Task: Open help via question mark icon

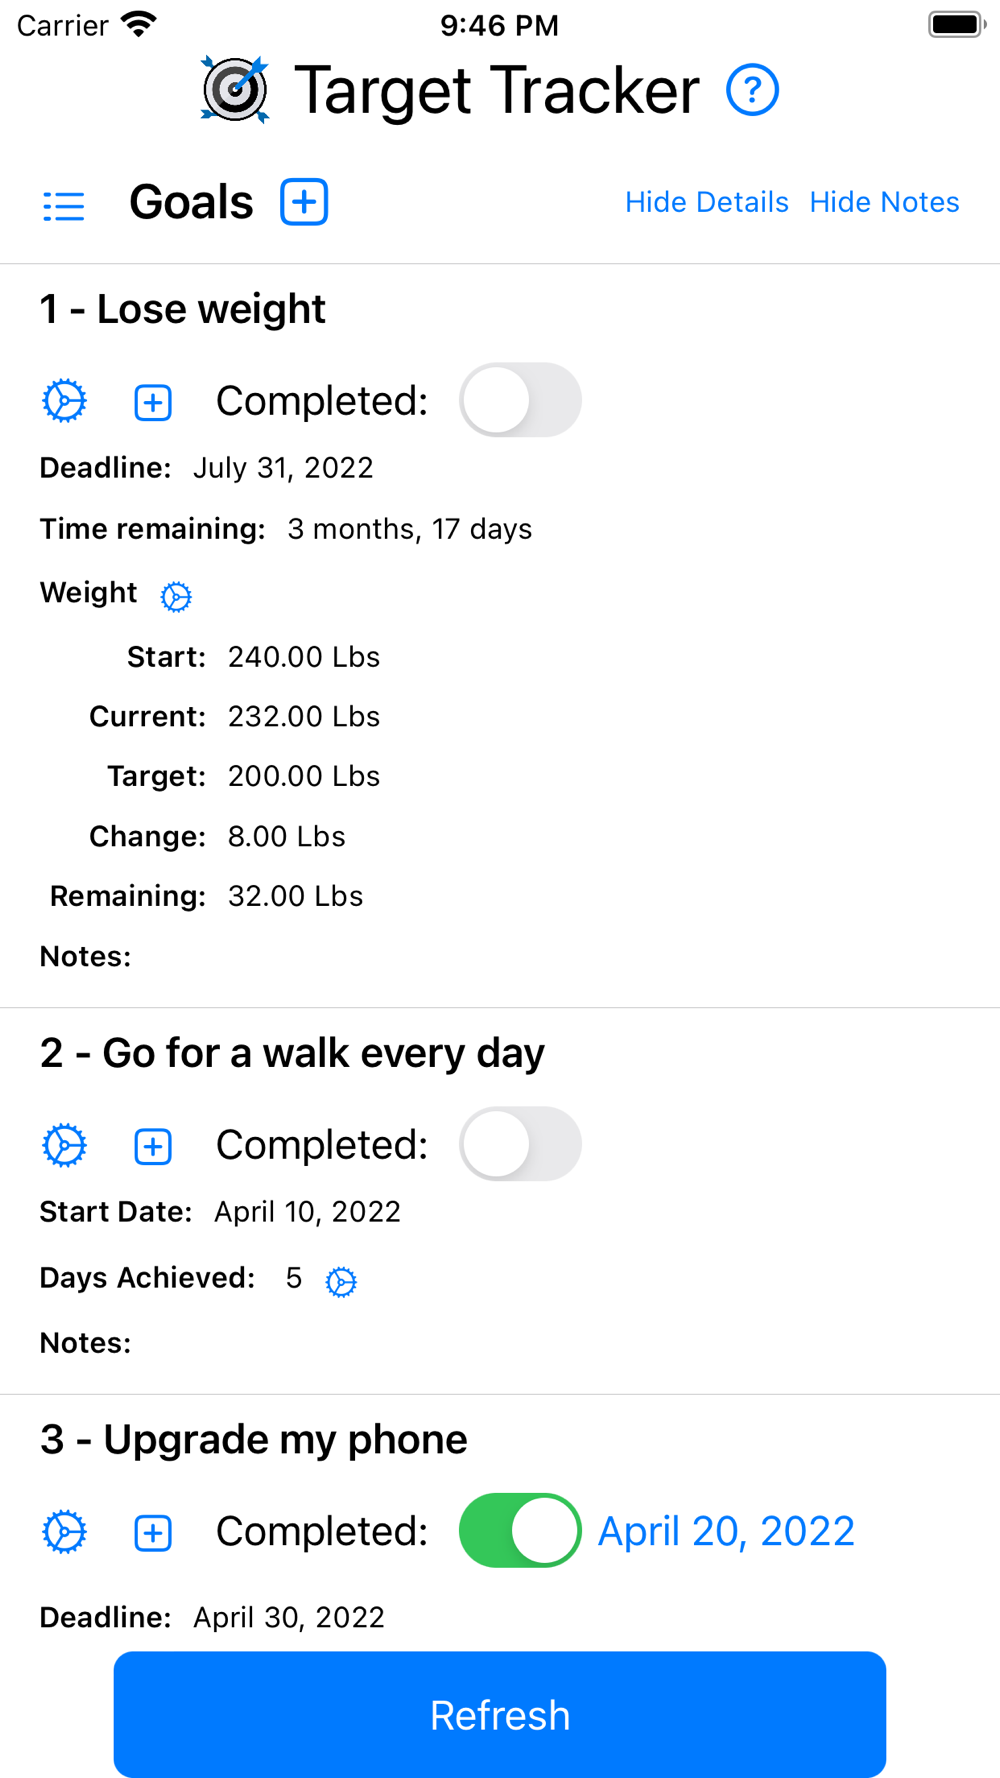Action: coord(752,90)
